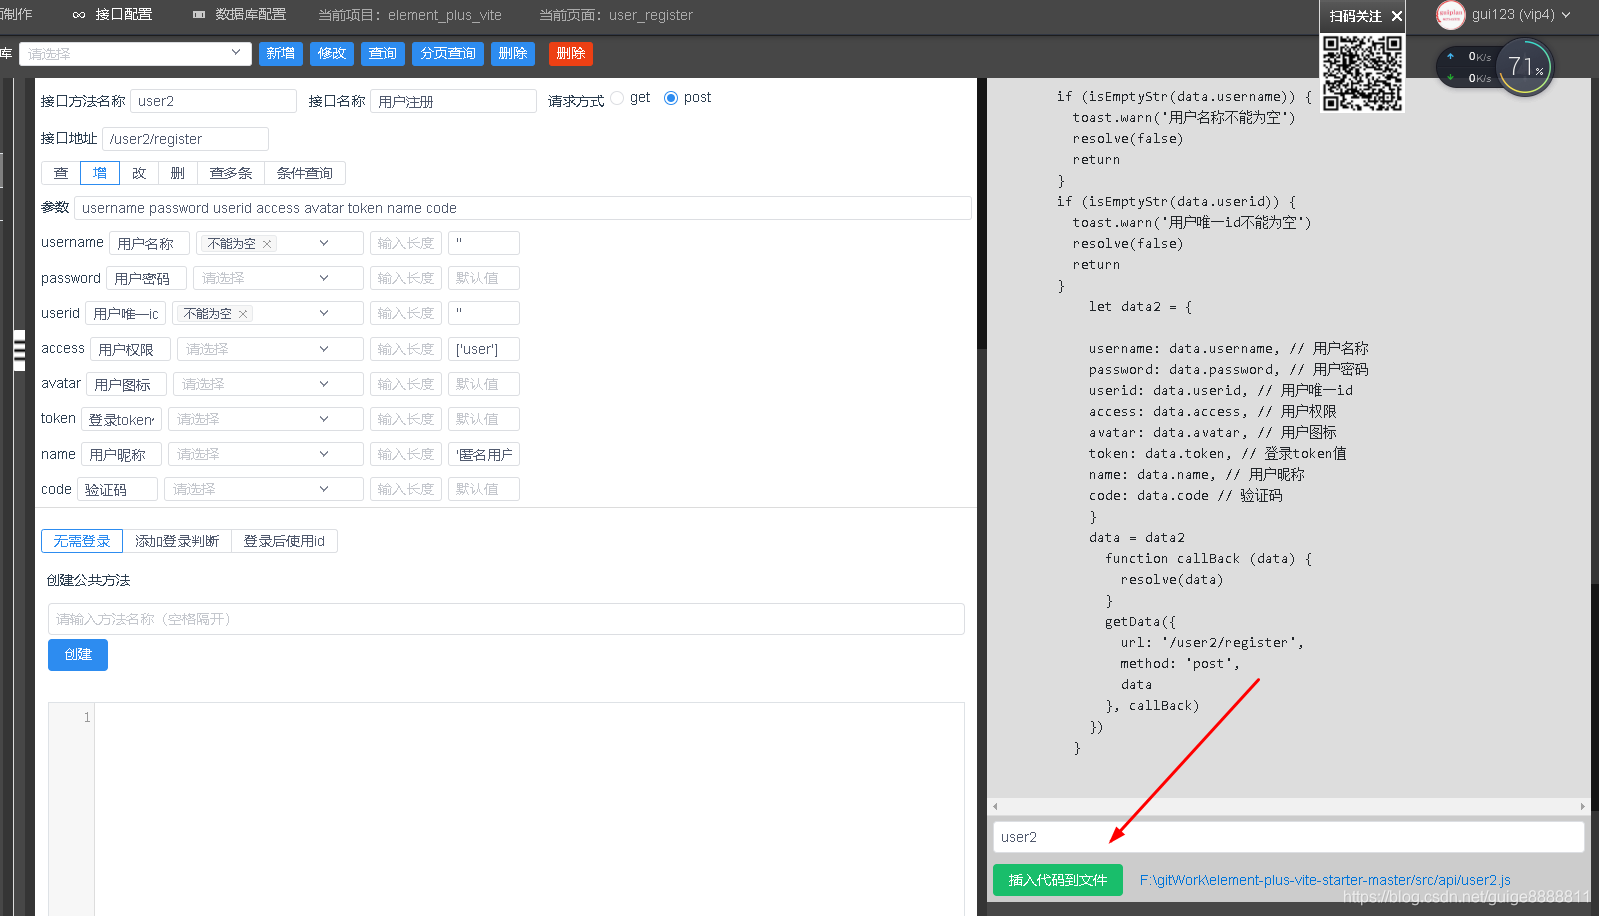
Task: Focus the 接口方法名称 input field
Action: (213, 101)
